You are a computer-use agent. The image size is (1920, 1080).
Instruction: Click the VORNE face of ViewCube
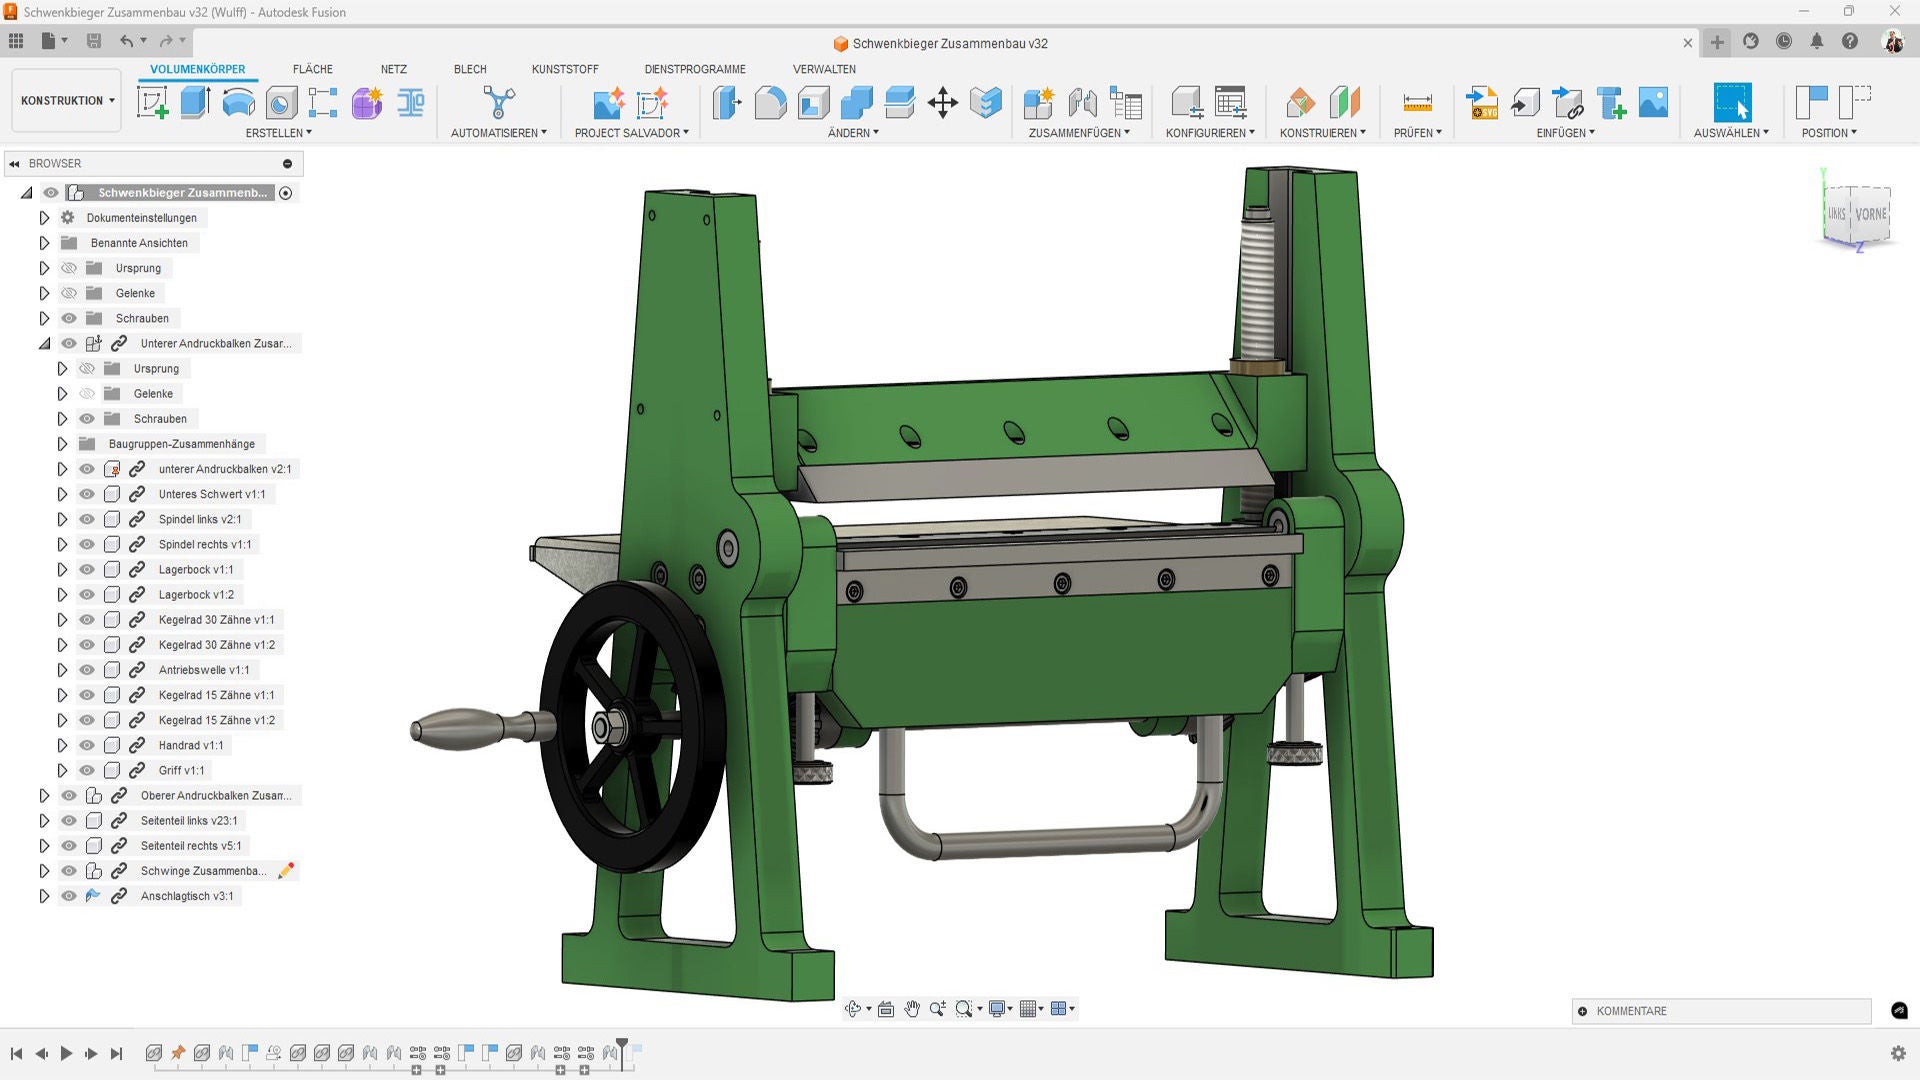click(1870, 214)
